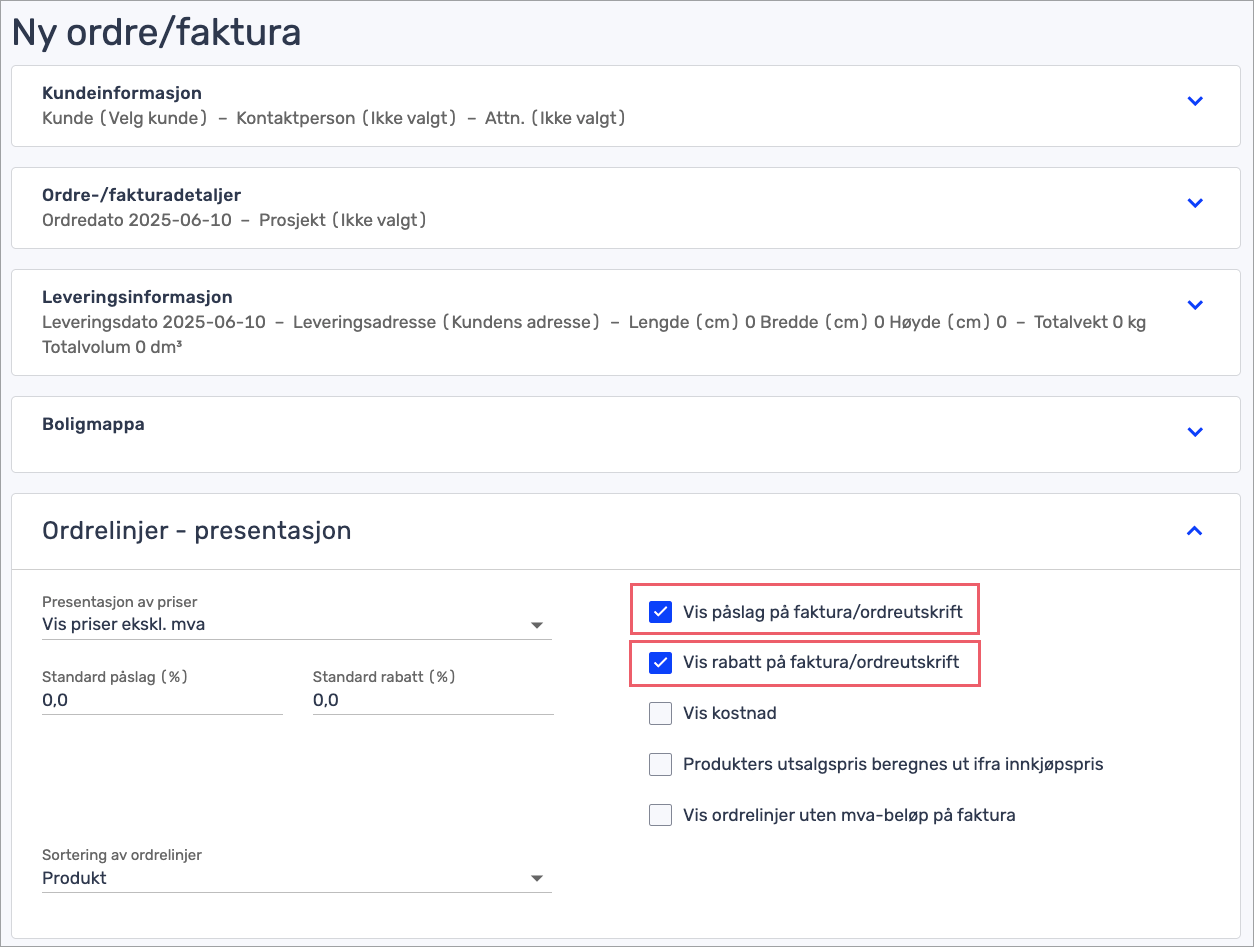Enable Vis ordrelinjer uten mva-beløp på faktura

659,815
